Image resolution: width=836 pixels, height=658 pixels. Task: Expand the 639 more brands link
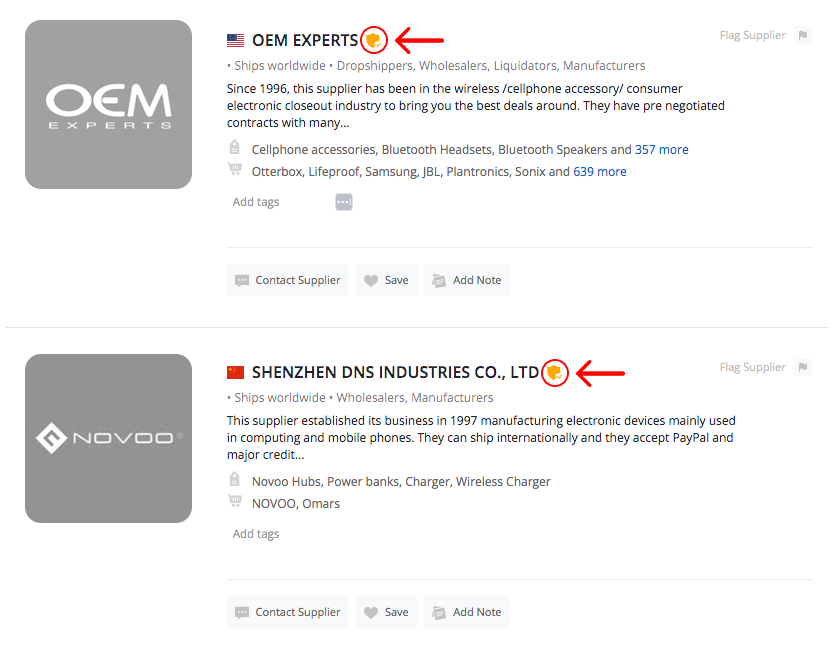(x=599, y=172)
